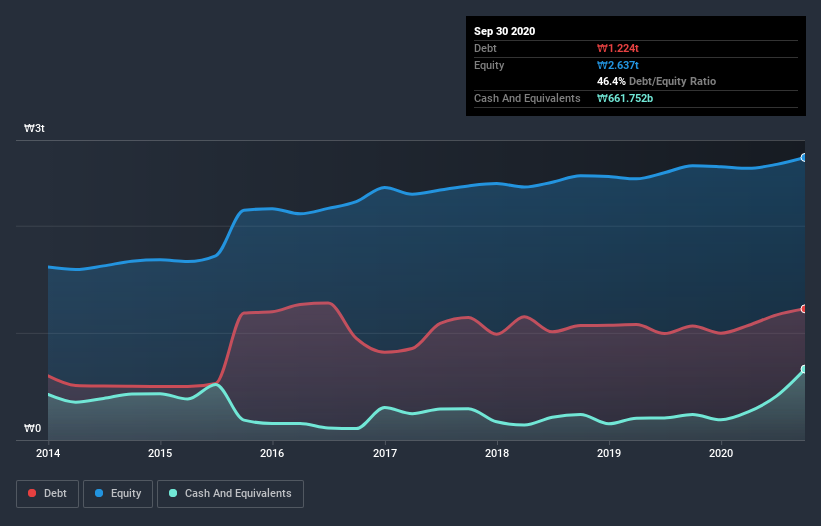This screenshot has width=821, height=526.
Task: Toggle Cash And Equivalents legend button
Action: click(230, 494)
